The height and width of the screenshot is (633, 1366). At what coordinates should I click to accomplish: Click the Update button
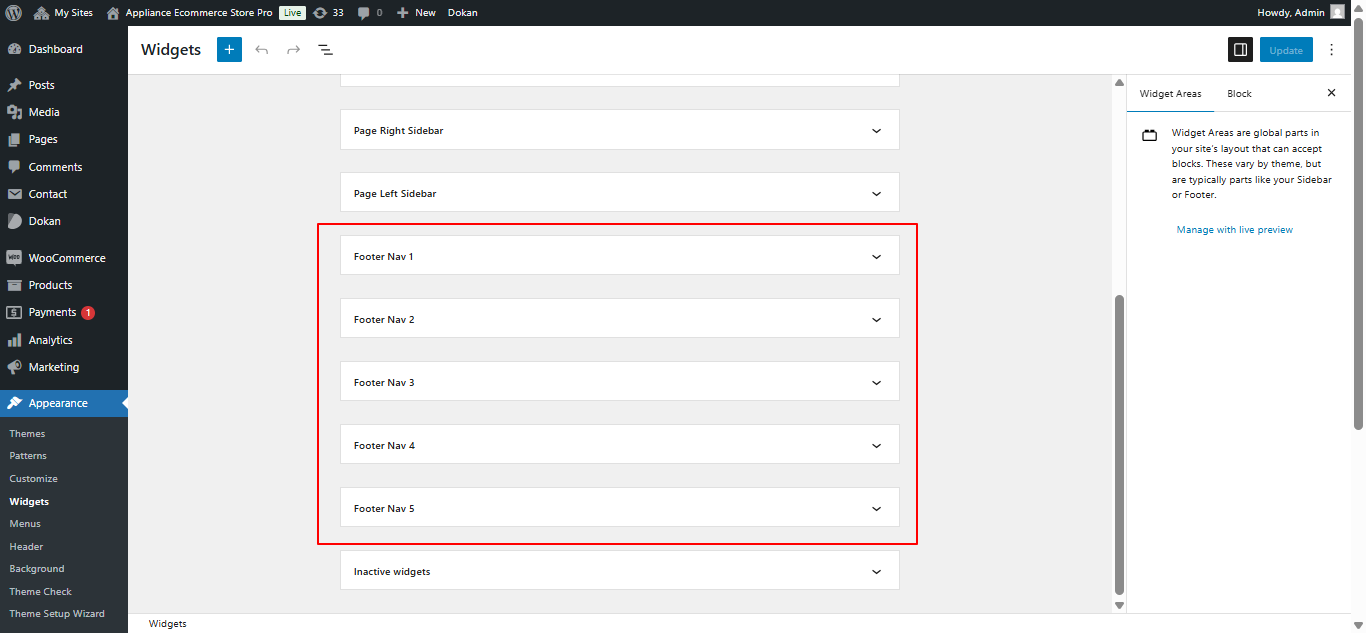pyautogui.click(x=1286, y=49)
